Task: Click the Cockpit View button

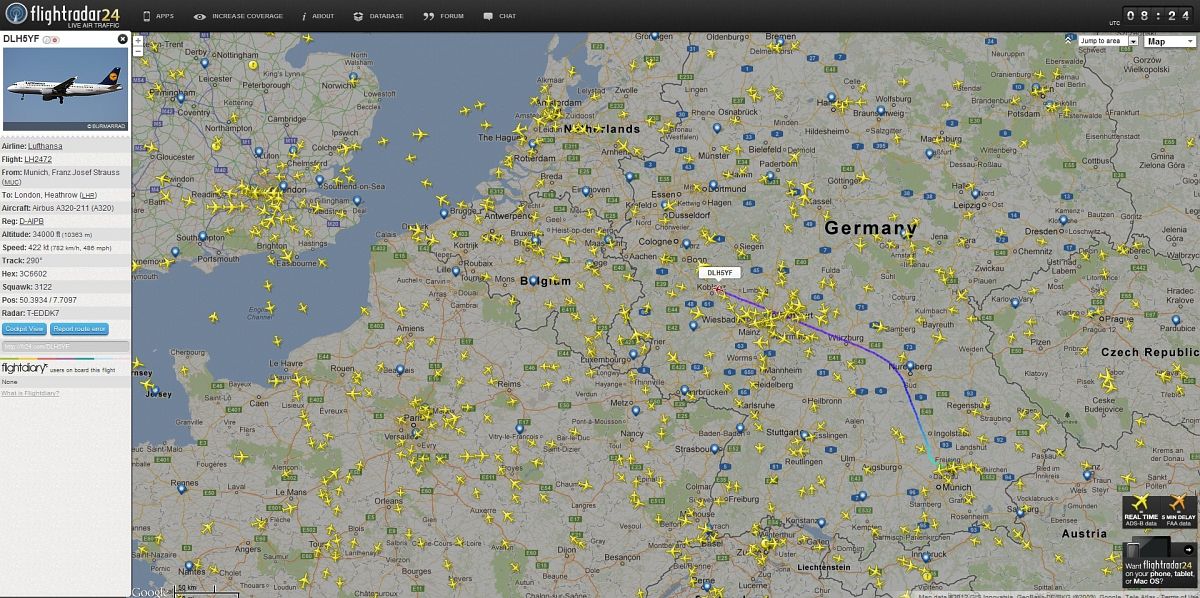Action: [x=25, y=329]
